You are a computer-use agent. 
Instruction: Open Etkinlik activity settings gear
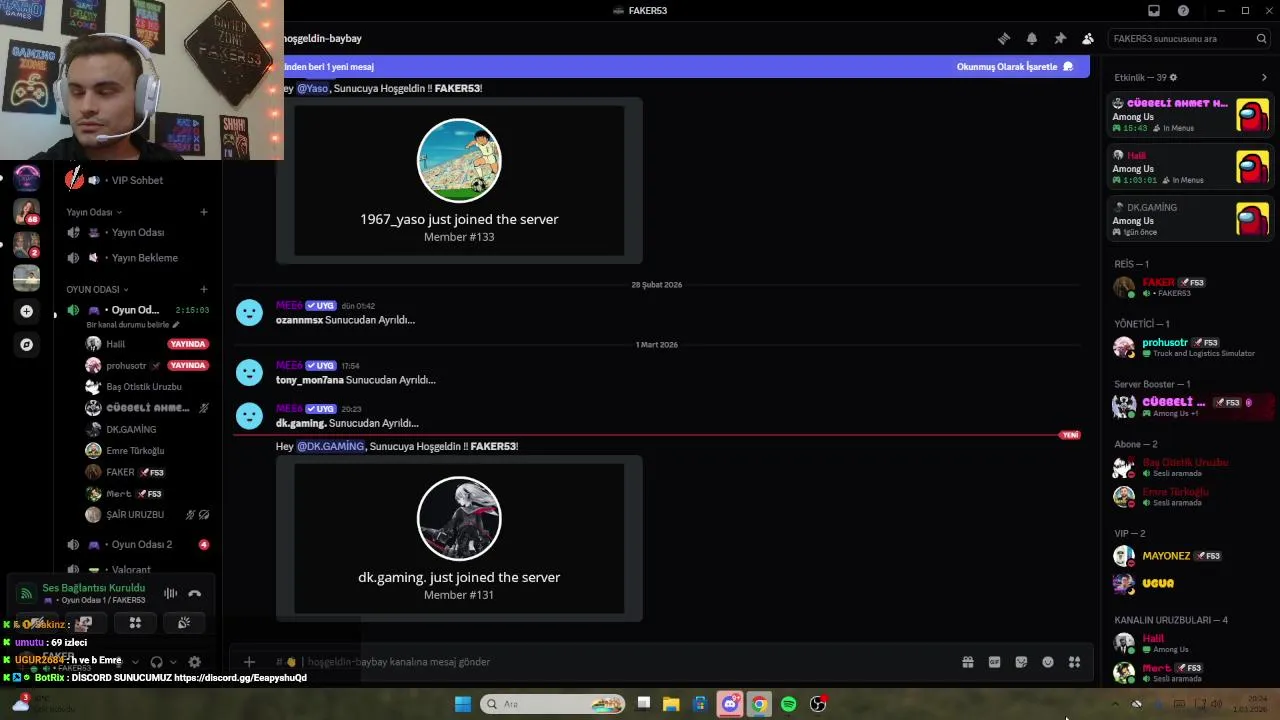tap(1173, 78)
